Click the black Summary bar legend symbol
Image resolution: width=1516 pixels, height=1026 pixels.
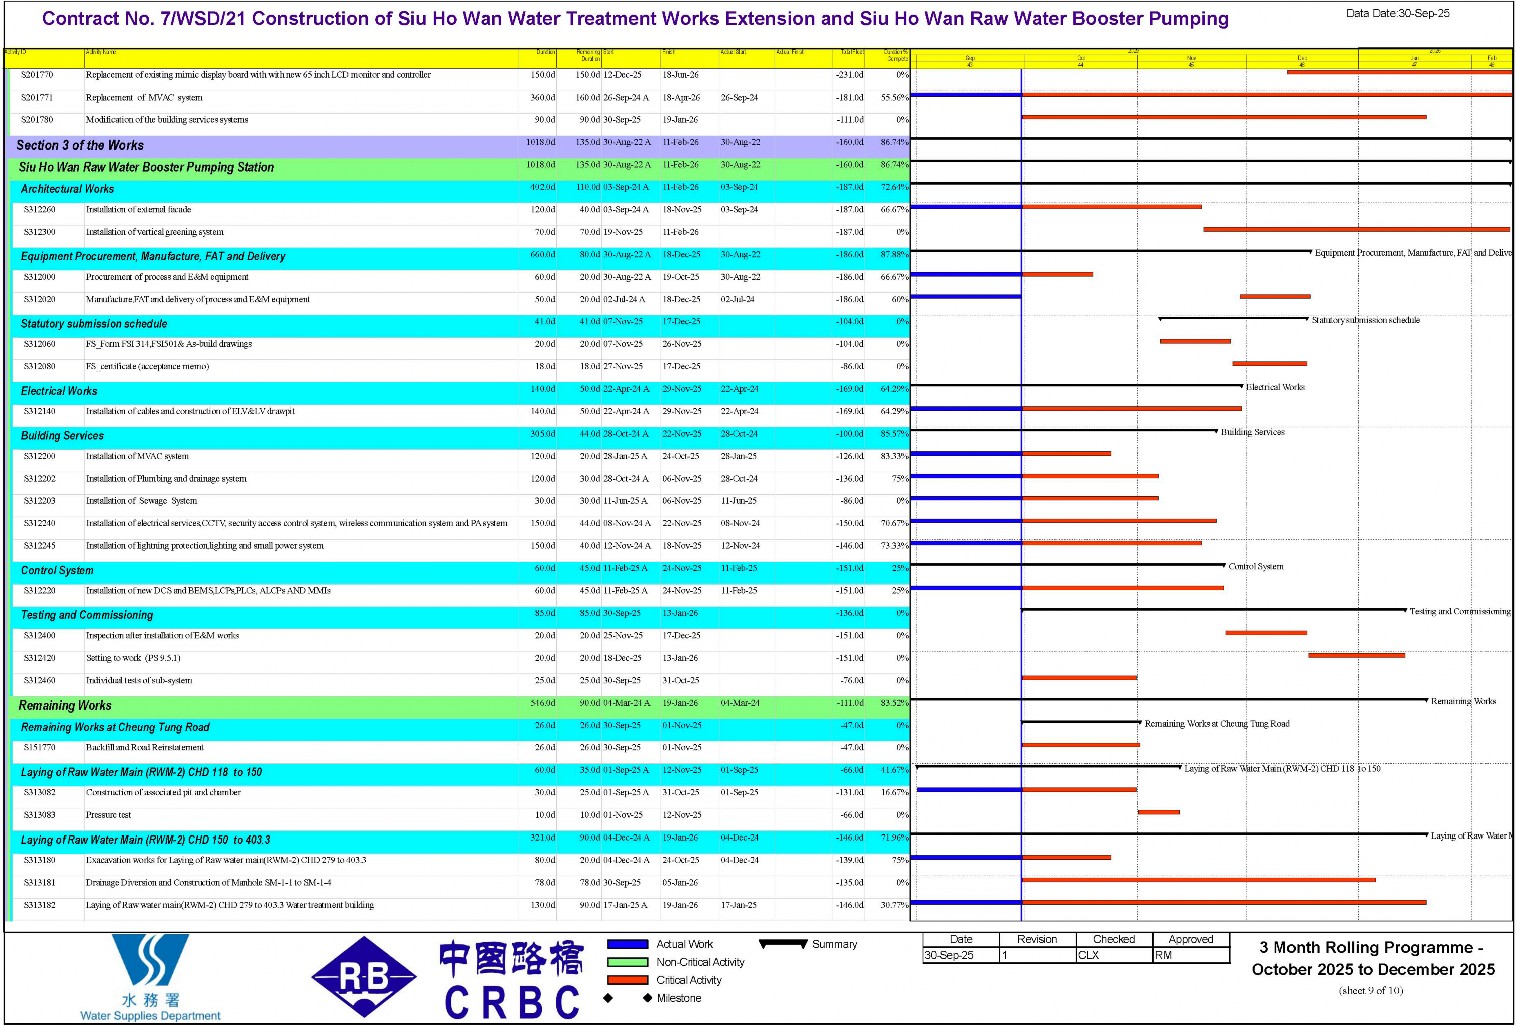pos(783,944)
